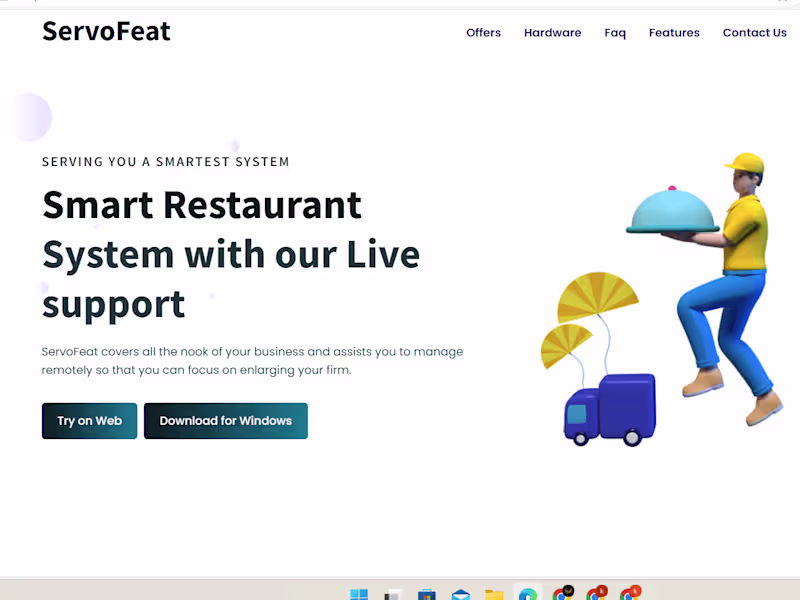The width and height of the screenshot is (800, 600).
Task: Click the blue delivery truck graphic
Action: [610, 410]
